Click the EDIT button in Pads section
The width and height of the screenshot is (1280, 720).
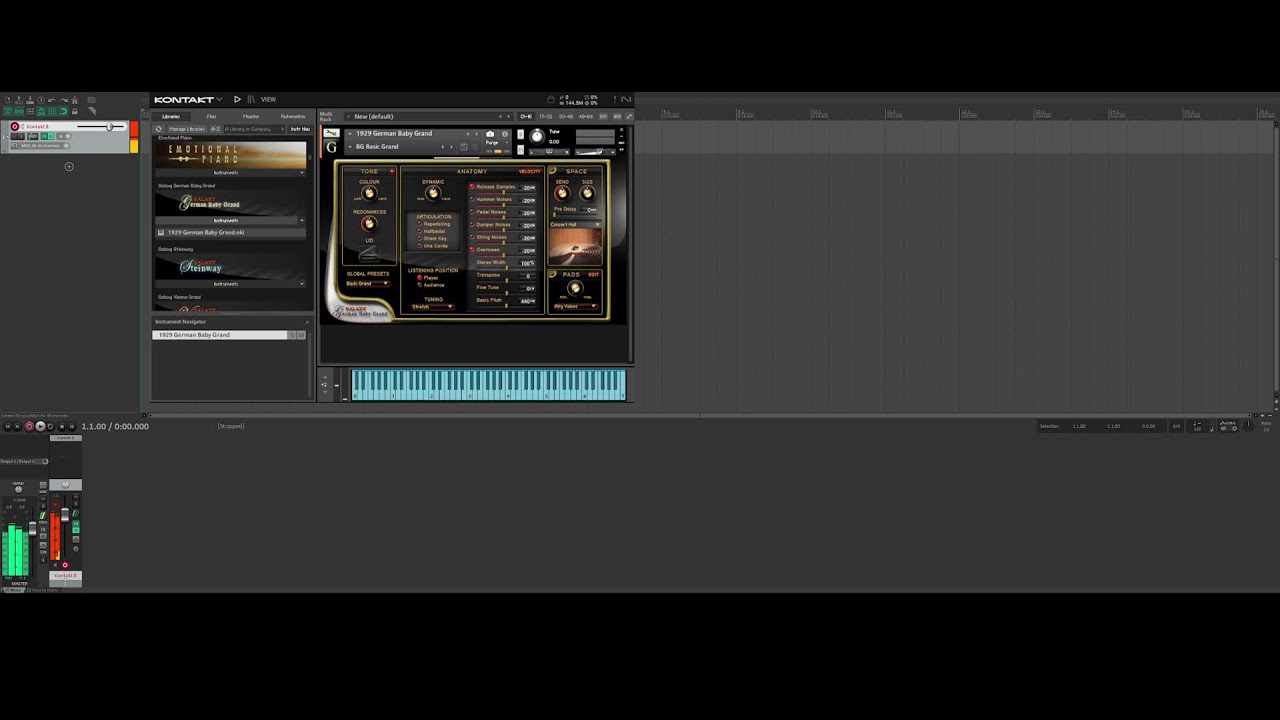(x=593, y=275)
